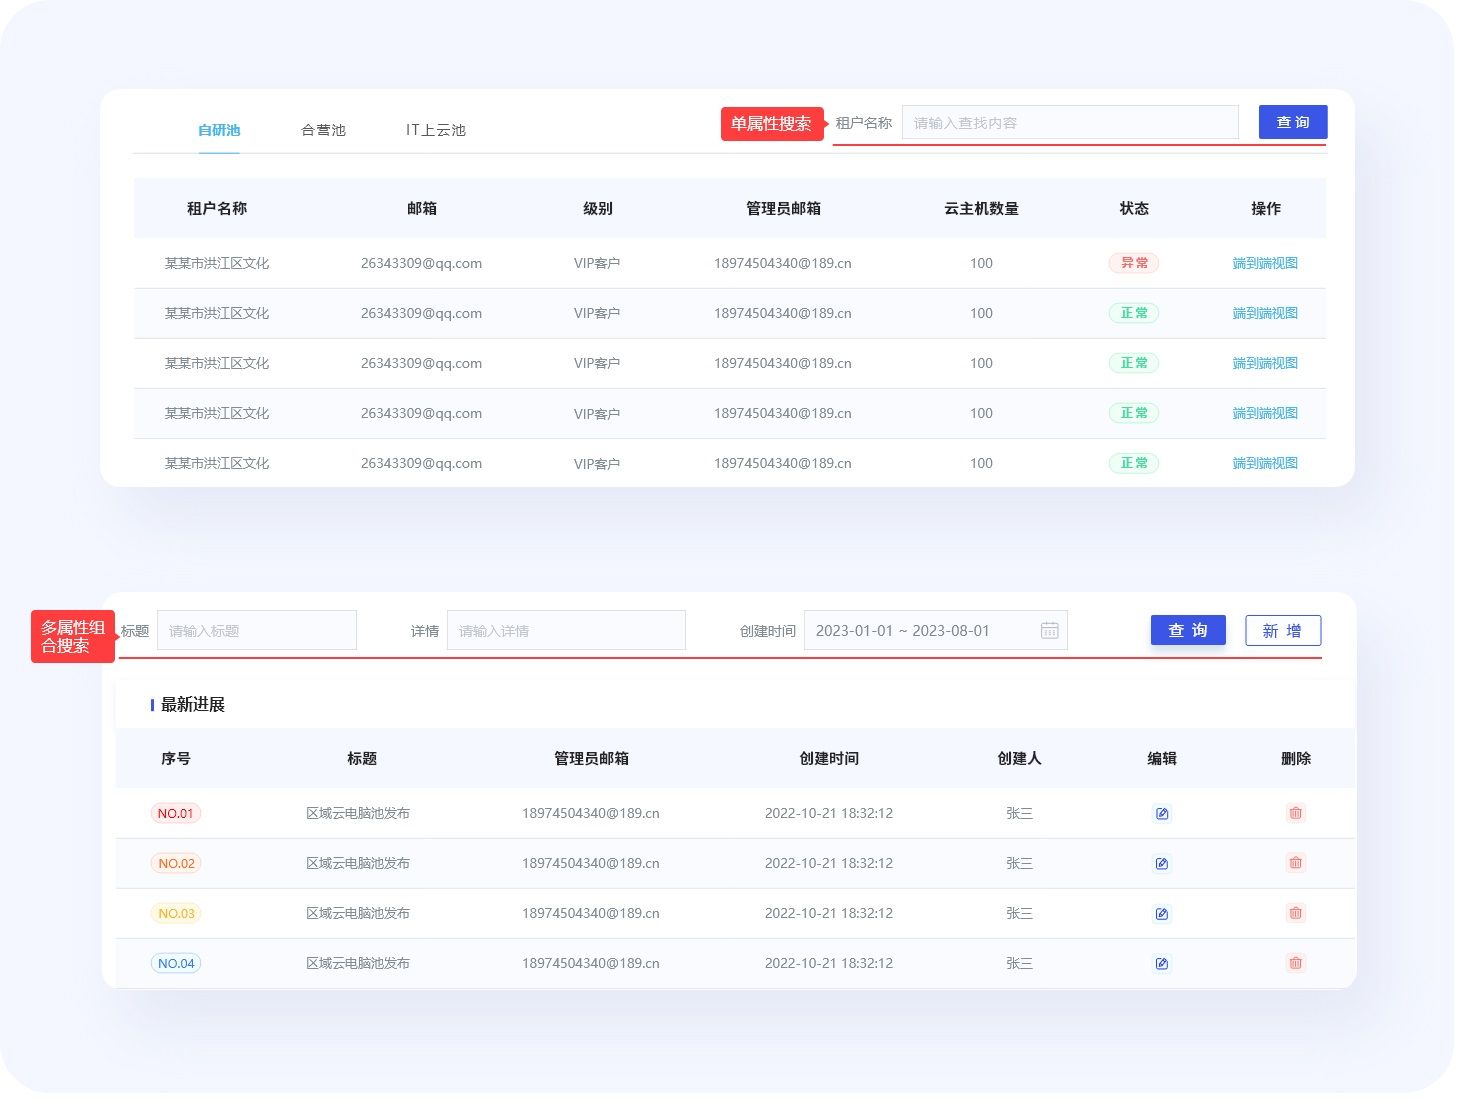
Task: Click the 创建人 column header
Action: pyautogui.click(x=1019, y=758)
